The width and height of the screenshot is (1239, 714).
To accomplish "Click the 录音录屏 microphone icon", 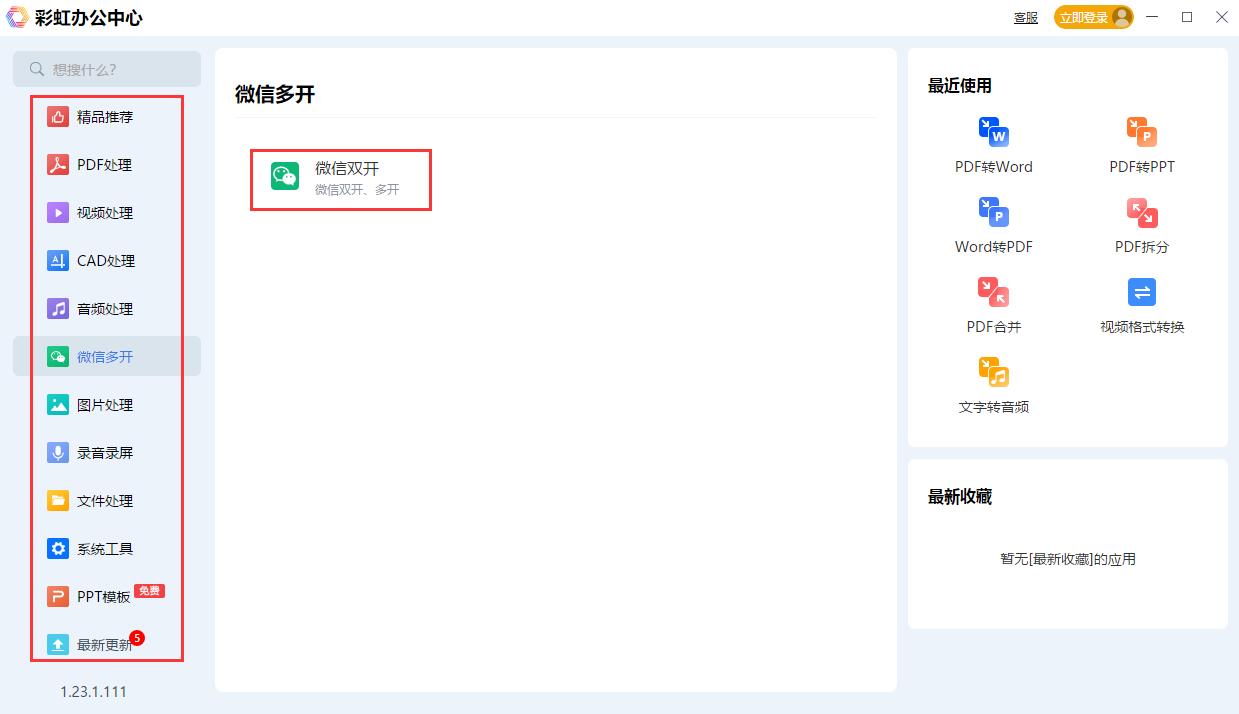I will (58, 452).
